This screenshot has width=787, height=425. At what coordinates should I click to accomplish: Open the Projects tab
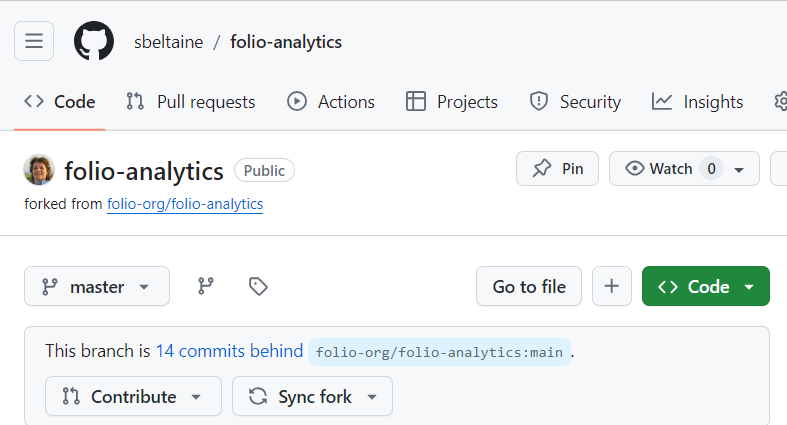point(452,102)
